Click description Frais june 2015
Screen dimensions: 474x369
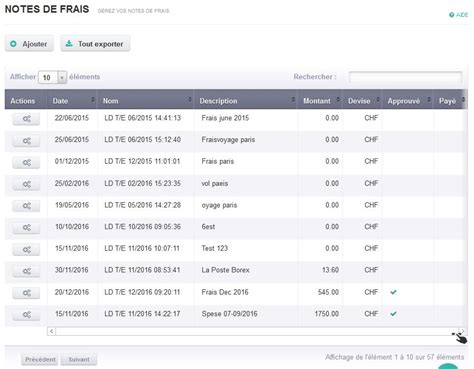click(225, 118)
